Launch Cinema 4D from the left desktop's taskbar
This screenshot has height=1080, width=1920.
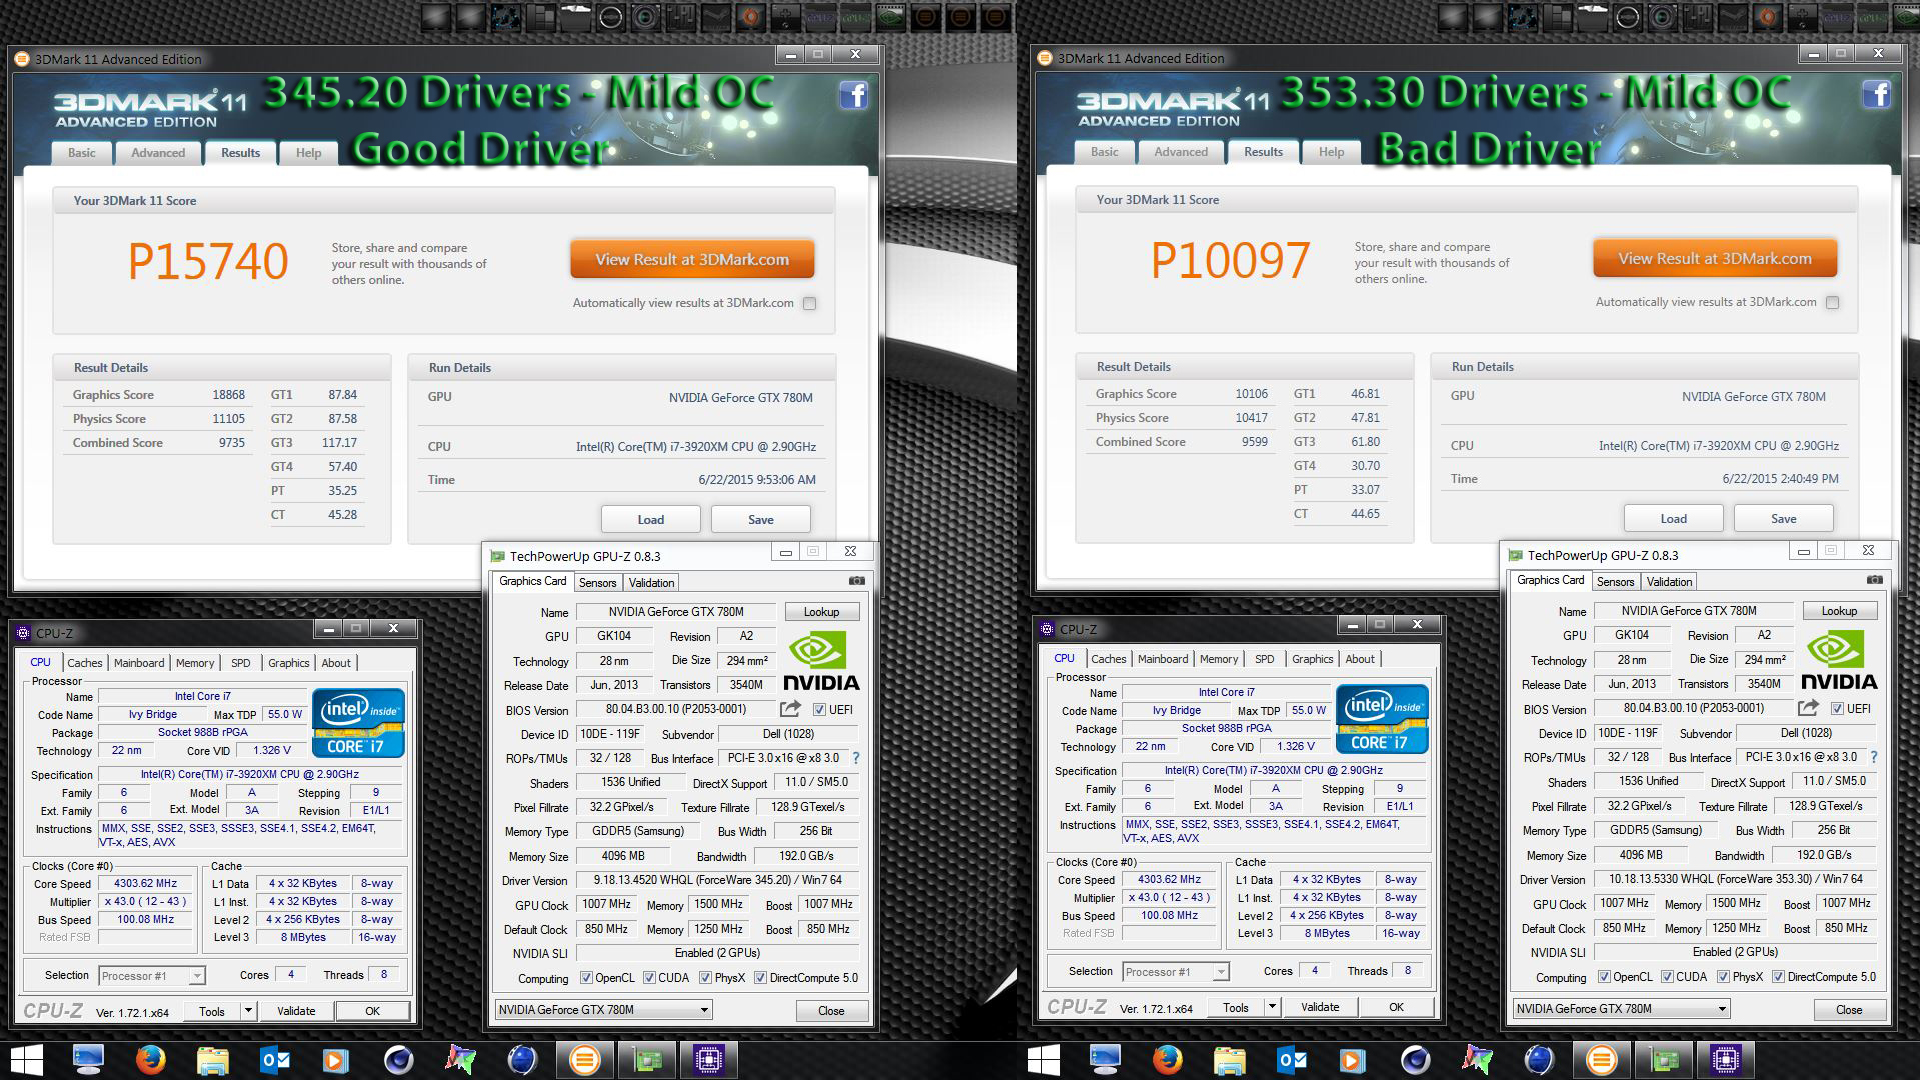pyautogui.click(x=399, y=1059)
